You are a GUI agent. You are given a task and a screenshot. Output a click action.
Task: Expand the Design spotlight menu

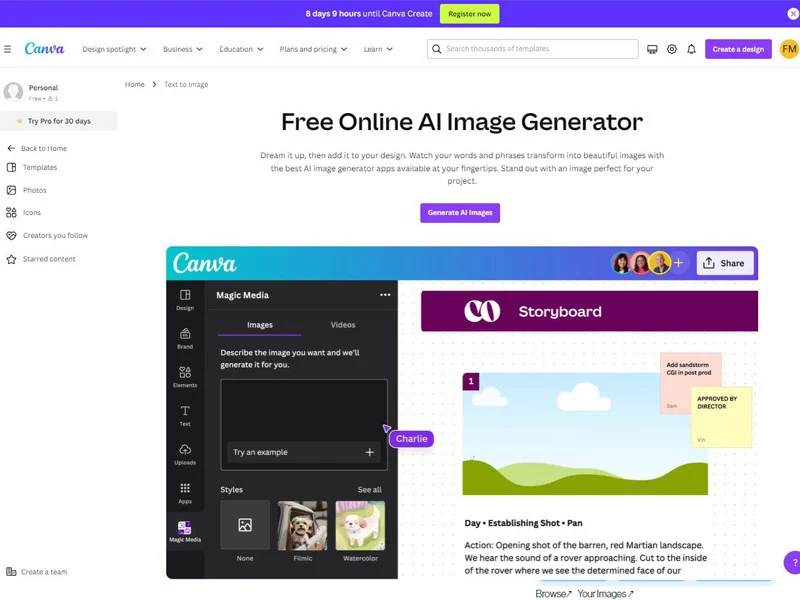coord(114,49)
